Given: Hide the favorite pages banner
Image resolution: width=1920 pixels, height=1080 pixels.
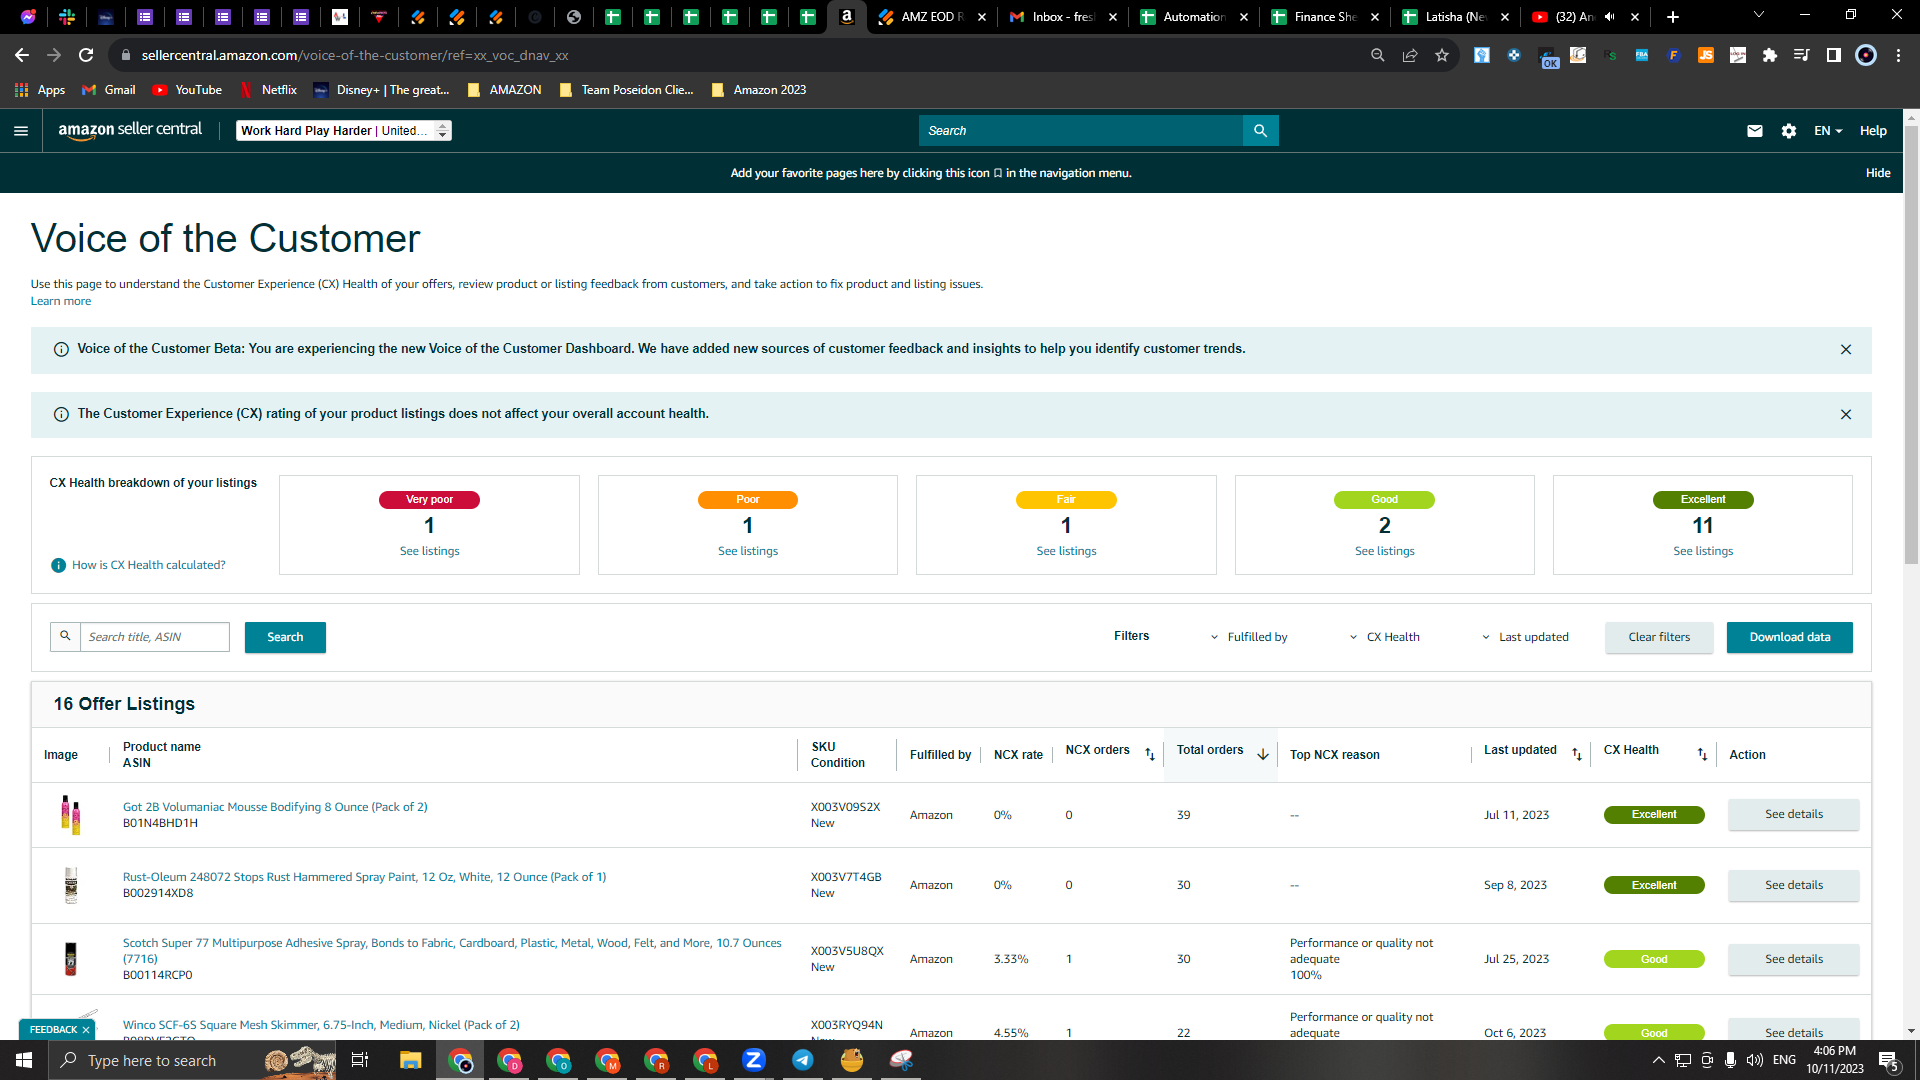Looking at the screenshot, I should point(1878,173).
